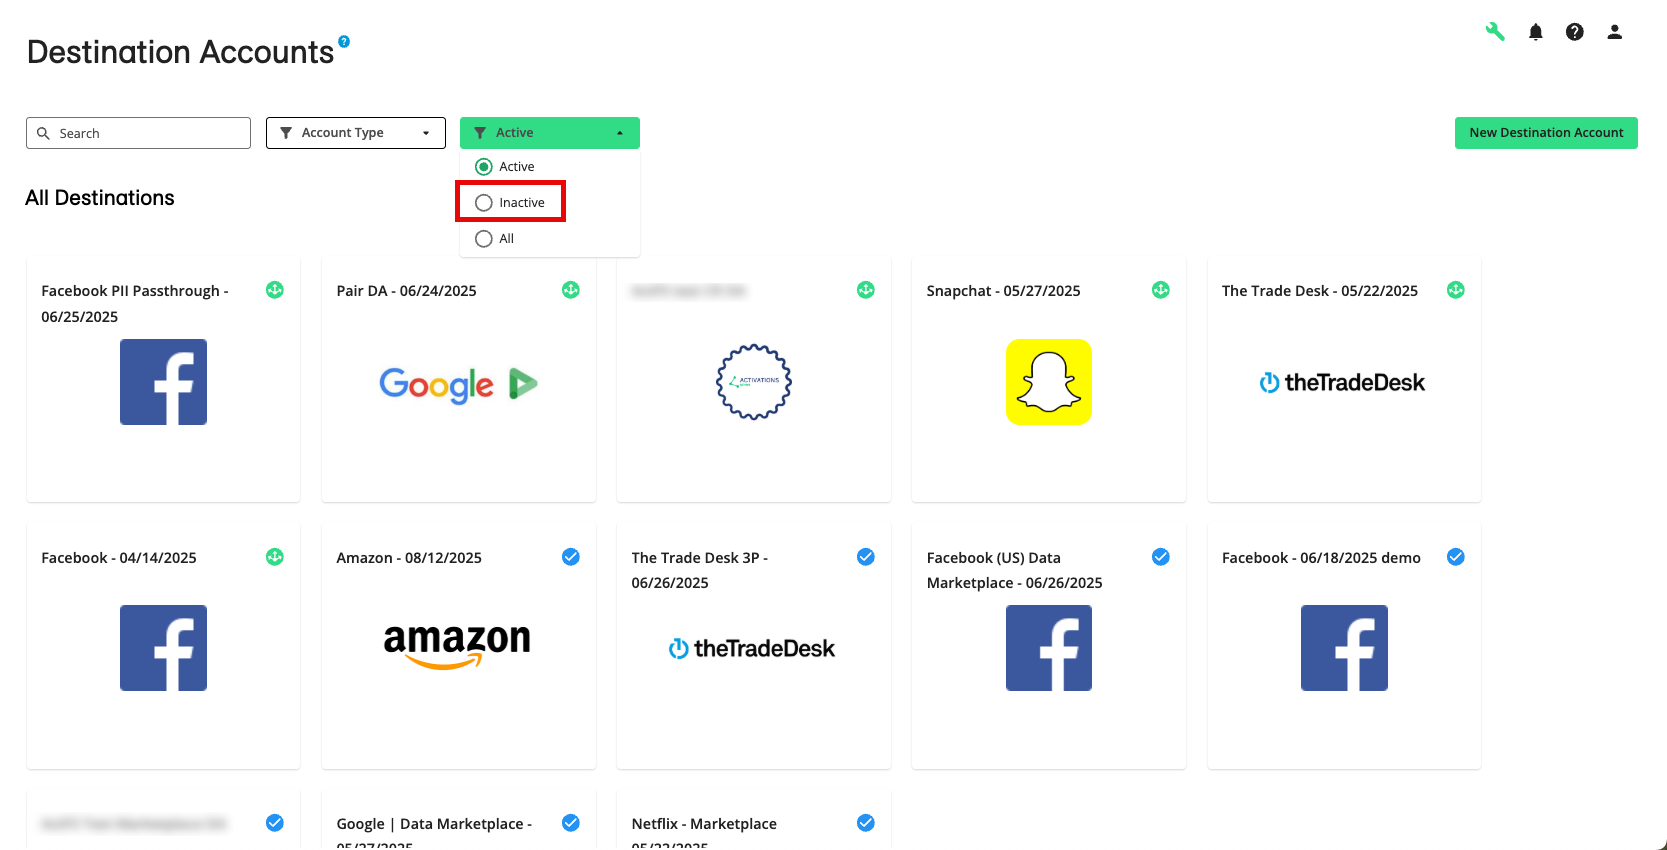This screenshot has width=1667, height=850.
Task: Select the All radio option
Action: click(484, 239)
